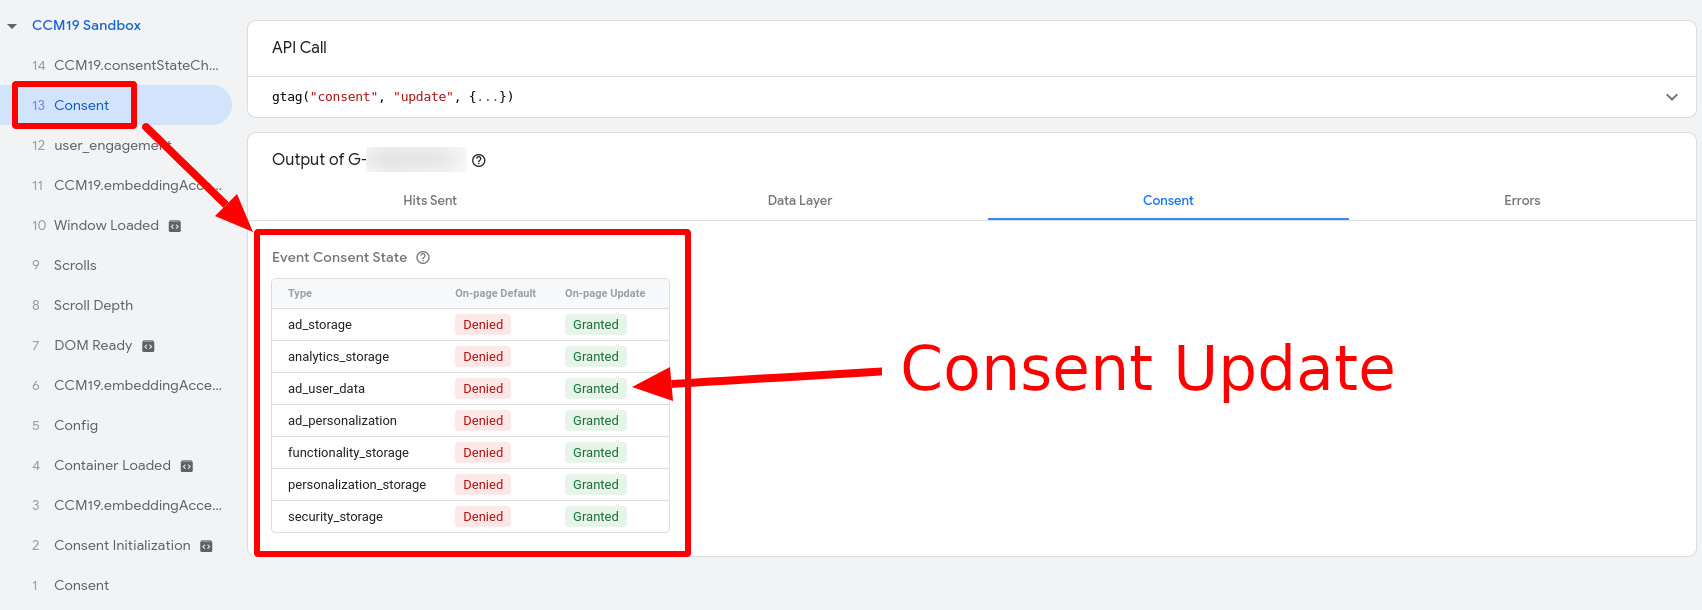Open the Errors tab
This screenshot has height=610, width=1702.
[x=1521, y=201]
